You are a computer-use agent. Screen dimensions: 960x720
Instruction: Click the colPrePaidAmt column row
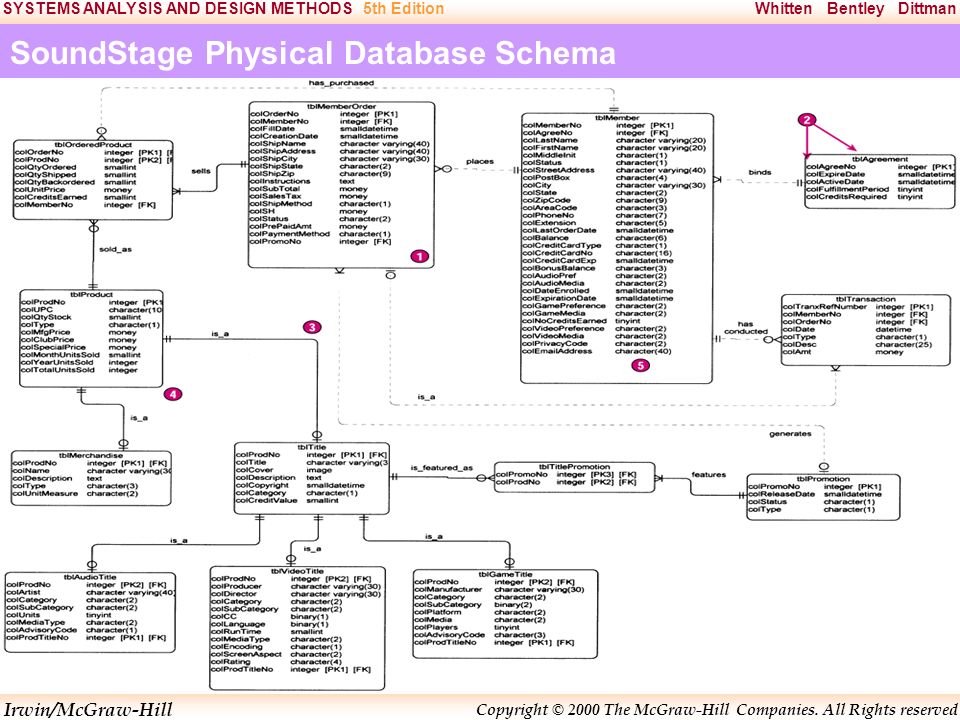[x=309, y=226]
